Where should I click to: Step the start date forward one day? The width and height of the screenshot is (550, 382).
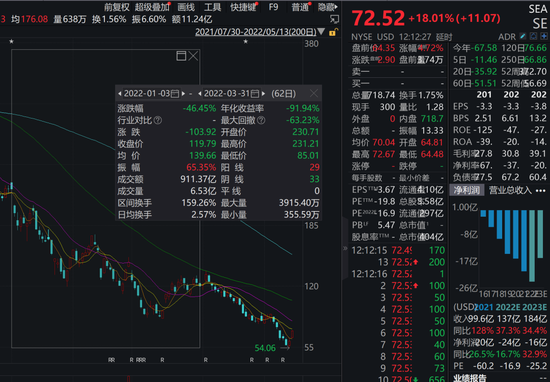click(x=183, y=94)
